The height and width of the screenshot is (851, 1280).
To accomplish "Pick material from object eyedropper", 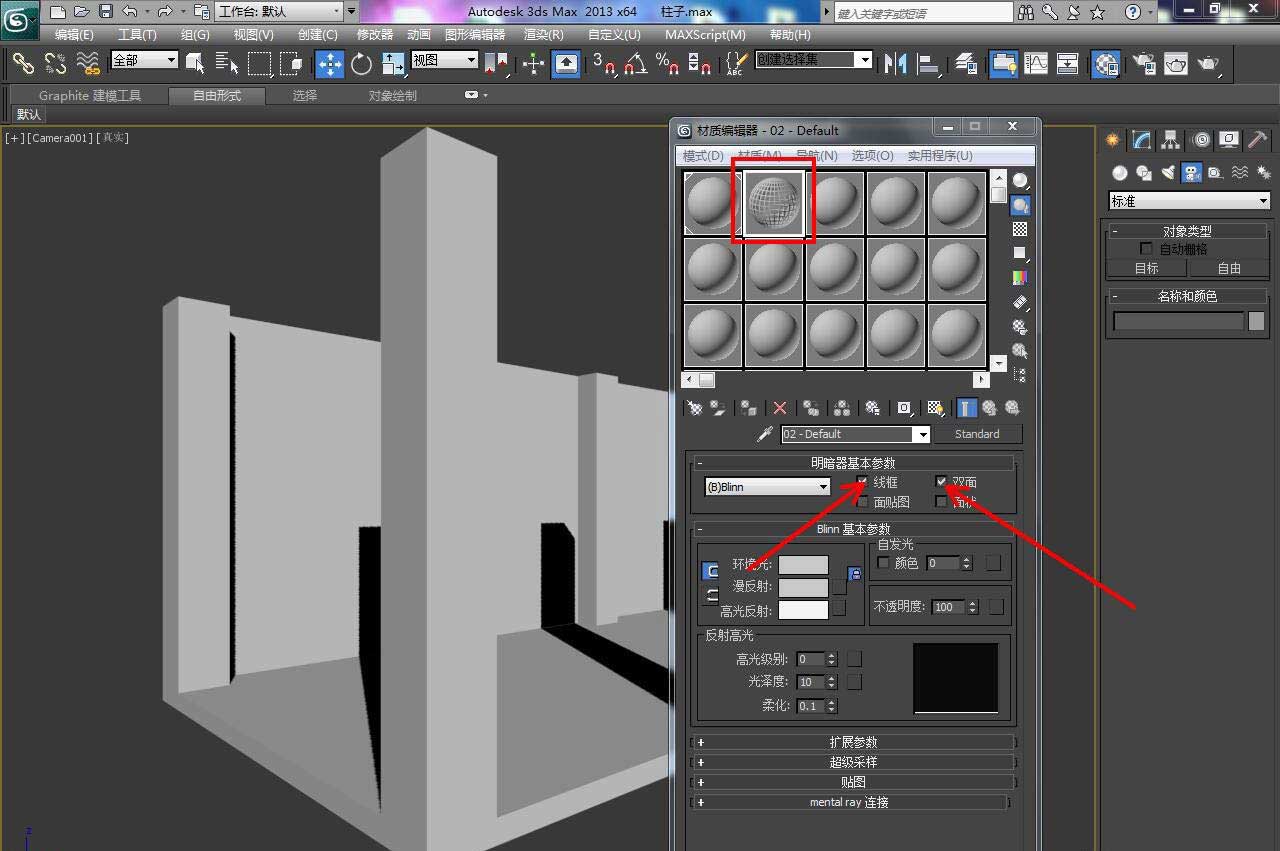I will [765, 434].
